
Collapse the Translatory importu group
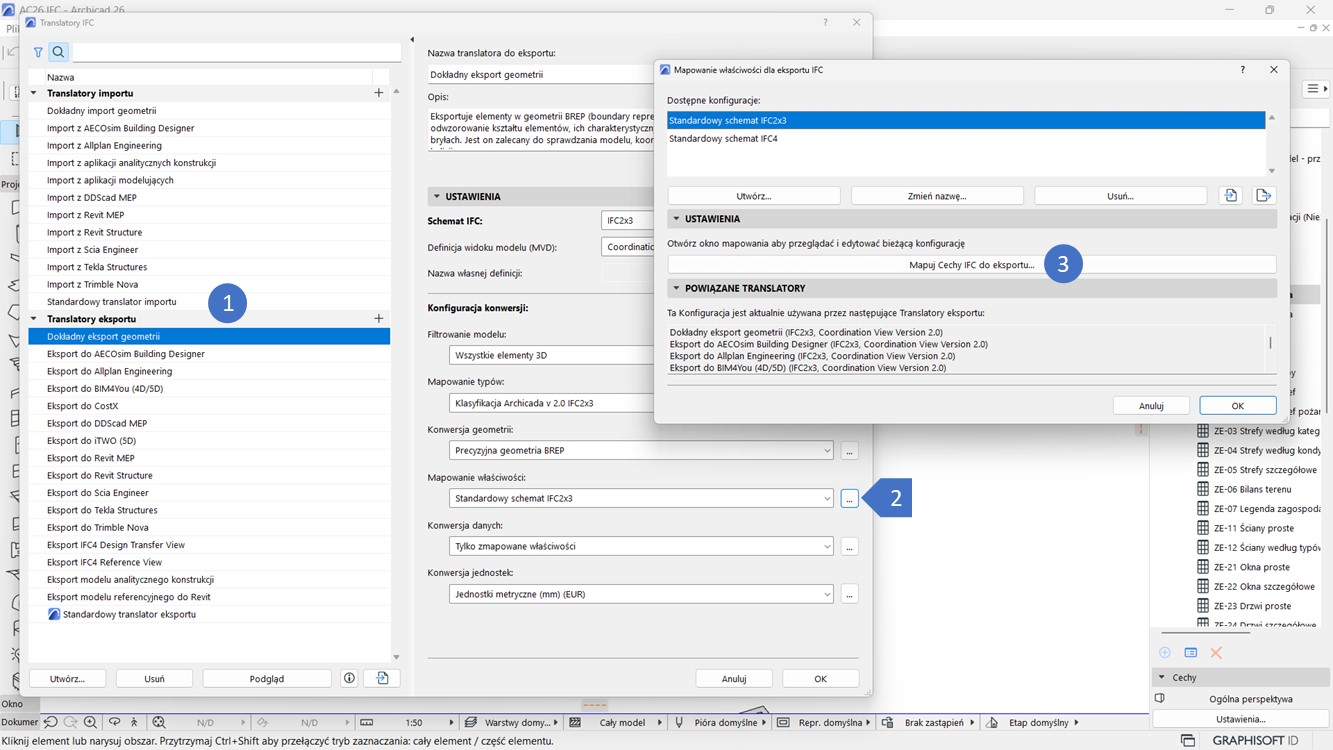pyautogui.click(x=34, y=93)
